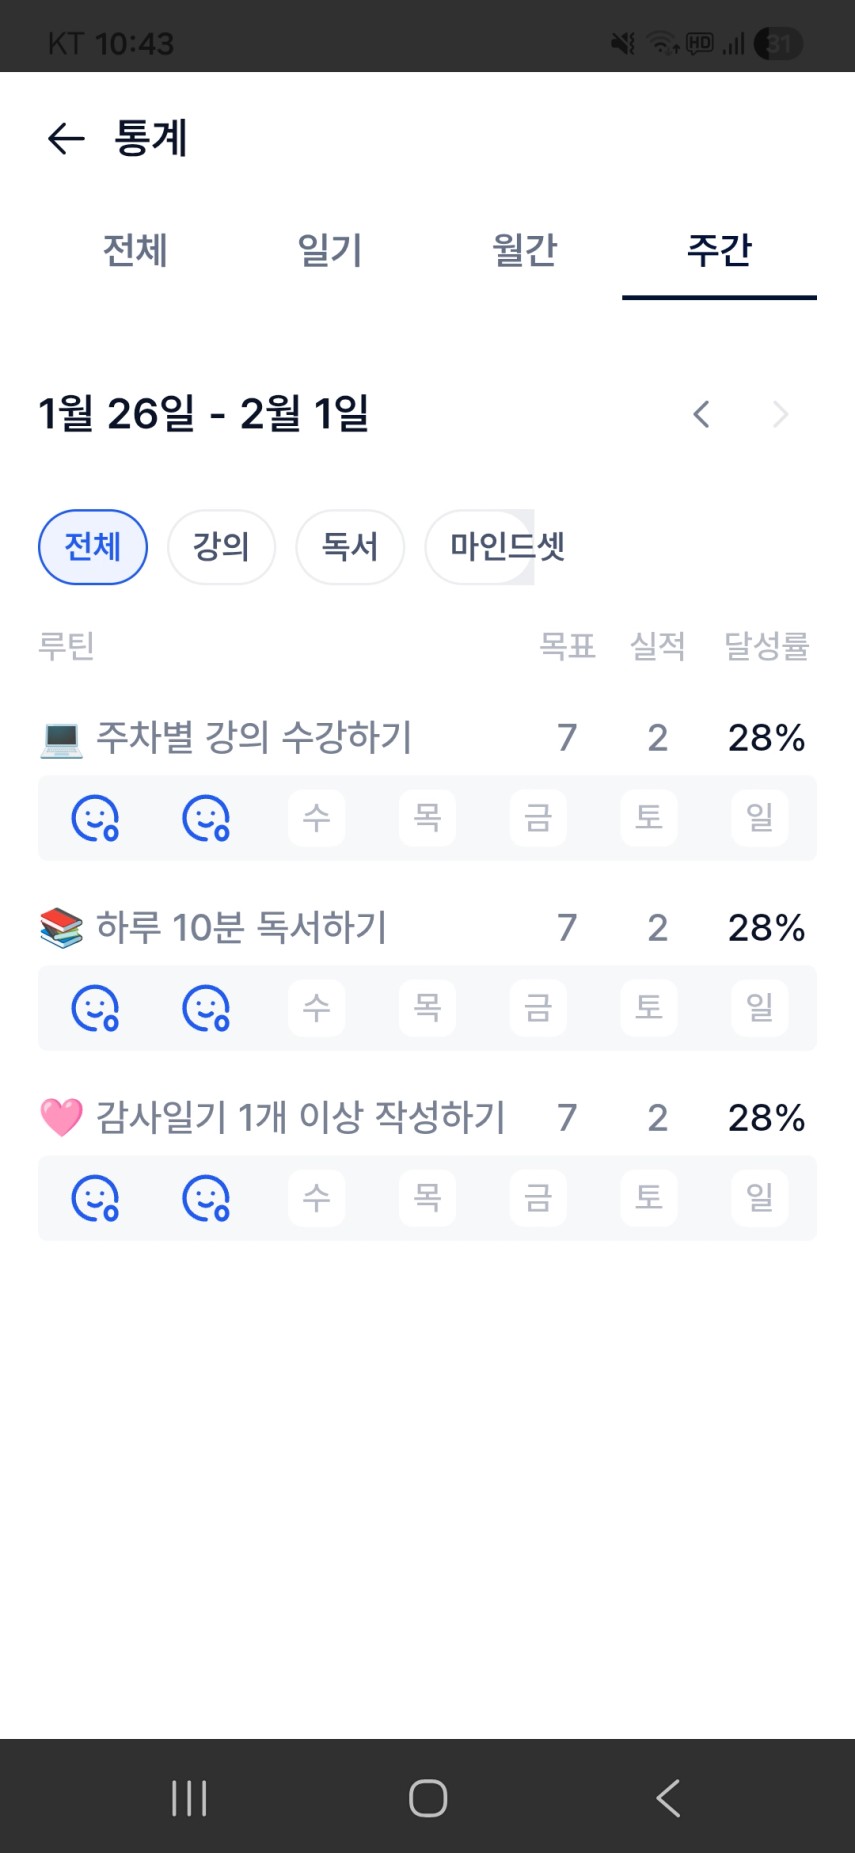Tap second smiley icon in 하루 10분 독서하기

[206, 1008]
